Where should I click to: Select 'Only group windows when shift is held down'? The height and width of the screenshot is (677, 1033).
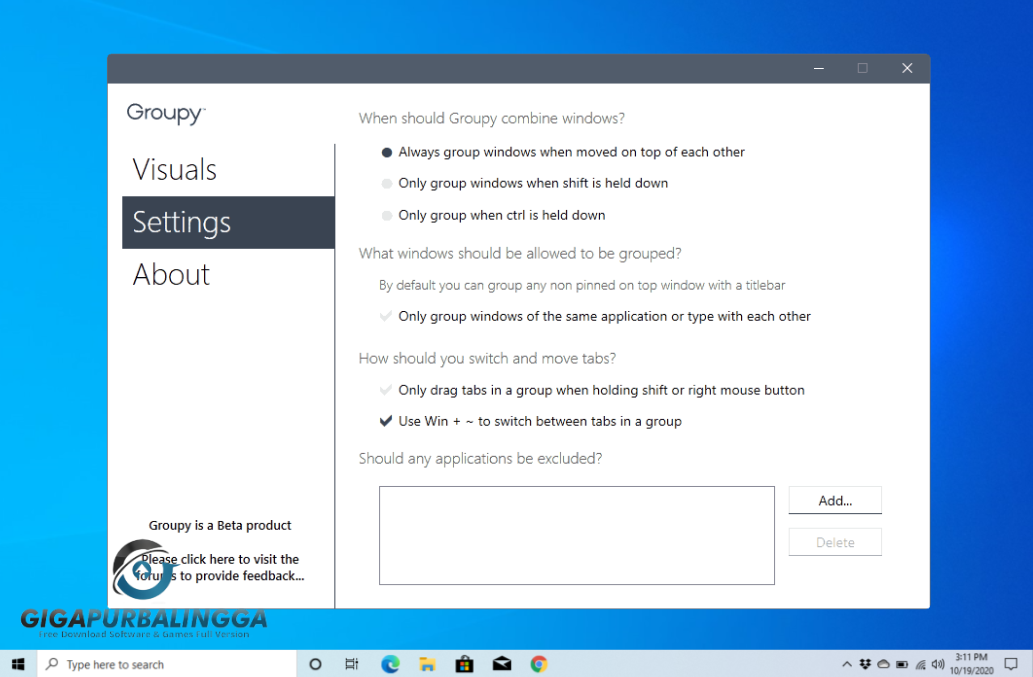[x=385, y=183]
